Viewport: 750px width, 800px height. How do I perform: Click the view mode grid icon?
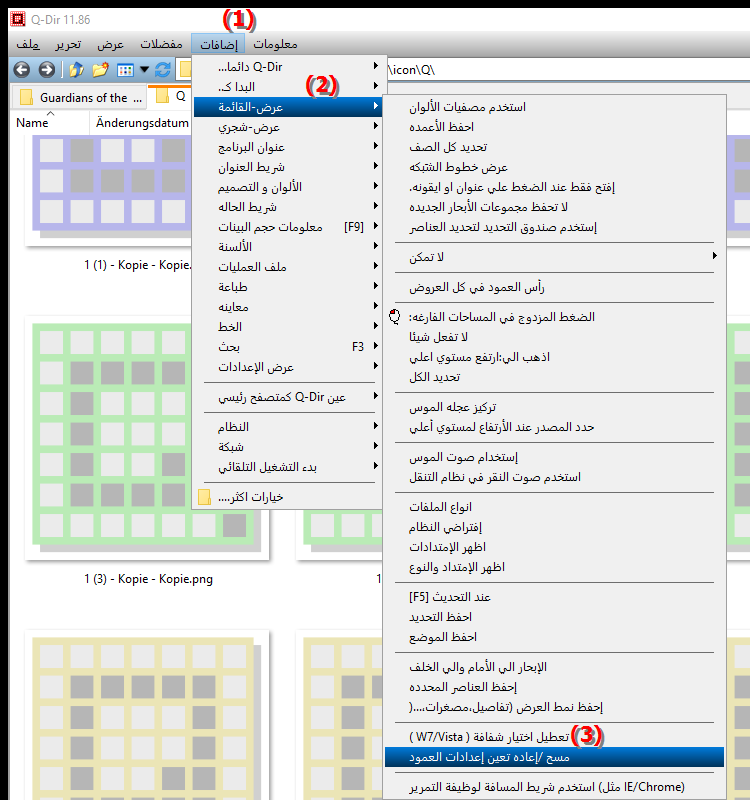click(x=125, y=69)
